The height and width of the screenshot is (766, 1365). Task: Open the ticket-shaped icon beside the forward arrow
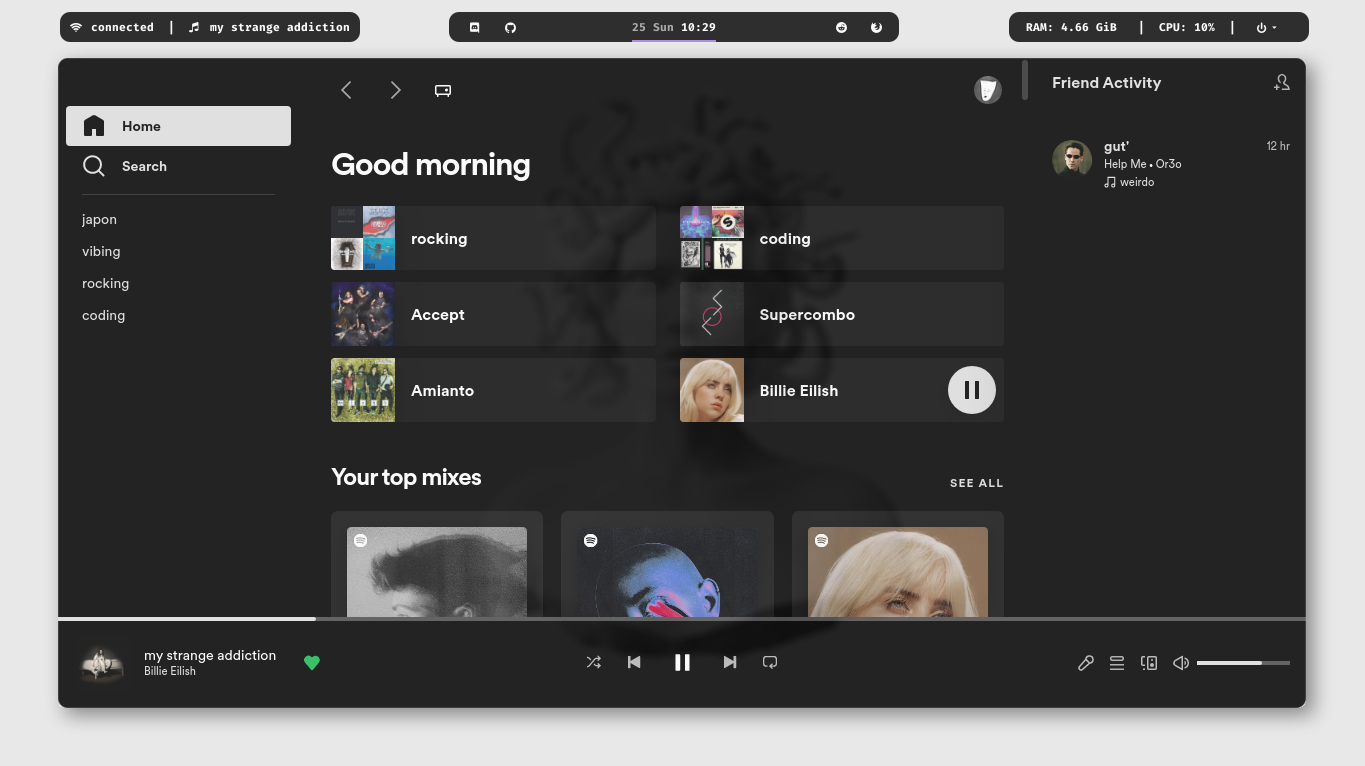[443, 90]
